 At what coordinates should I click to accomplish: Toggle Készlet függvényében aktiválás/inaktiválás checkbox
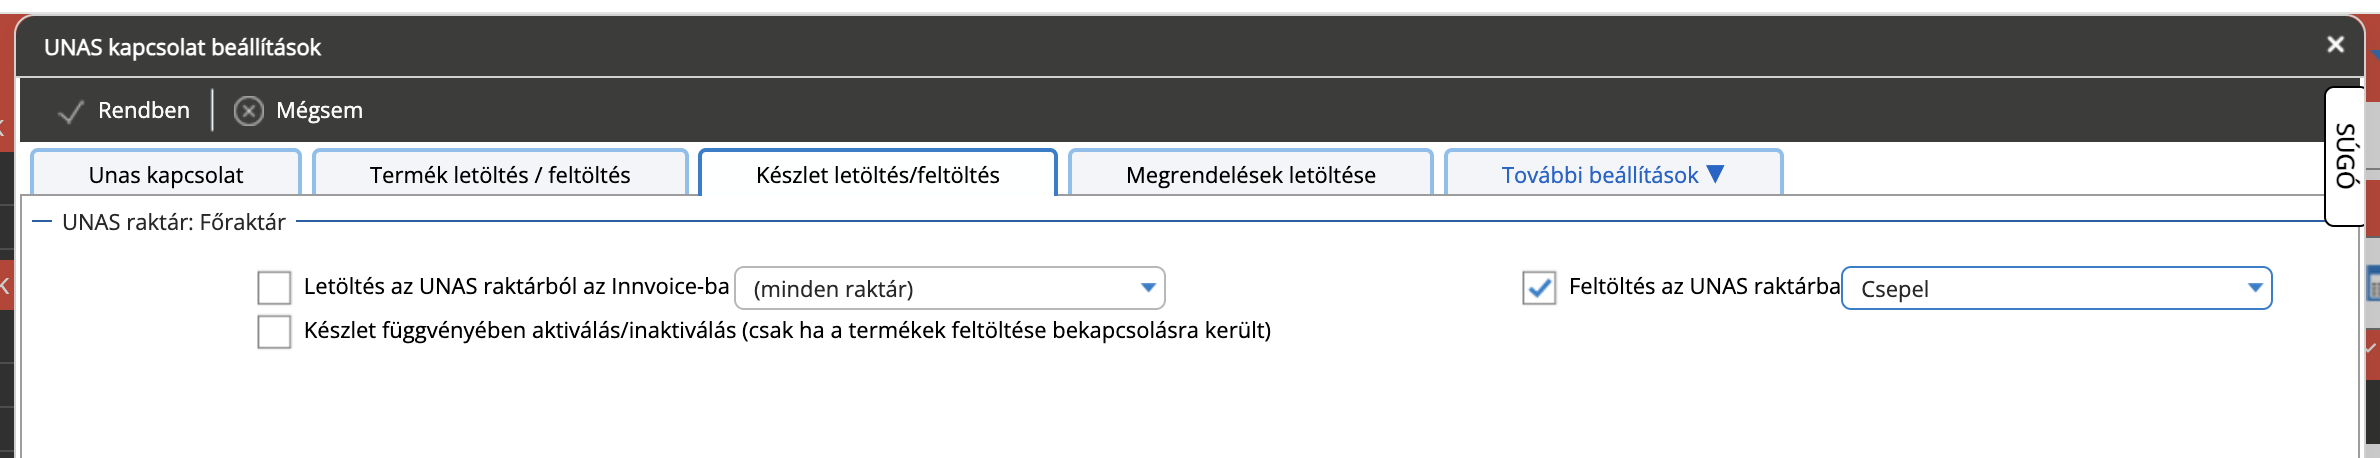coord(274,331)
